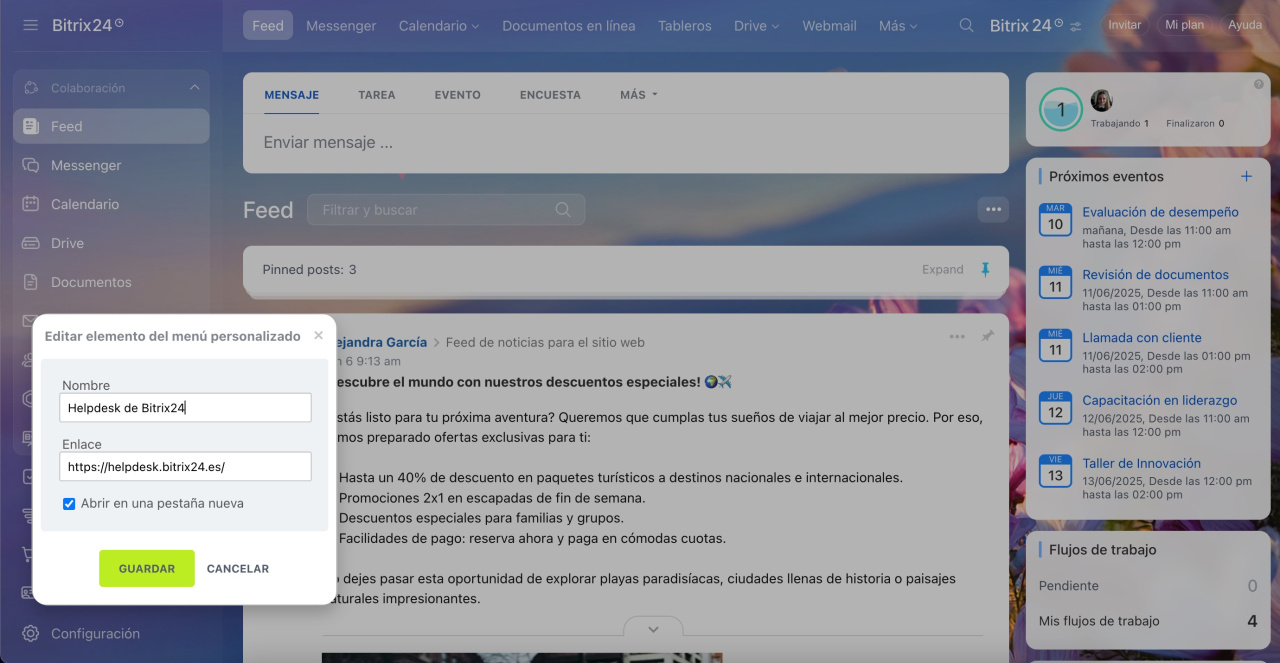
Task: Open Webmail in the top menu
Action: click(830, 26)
